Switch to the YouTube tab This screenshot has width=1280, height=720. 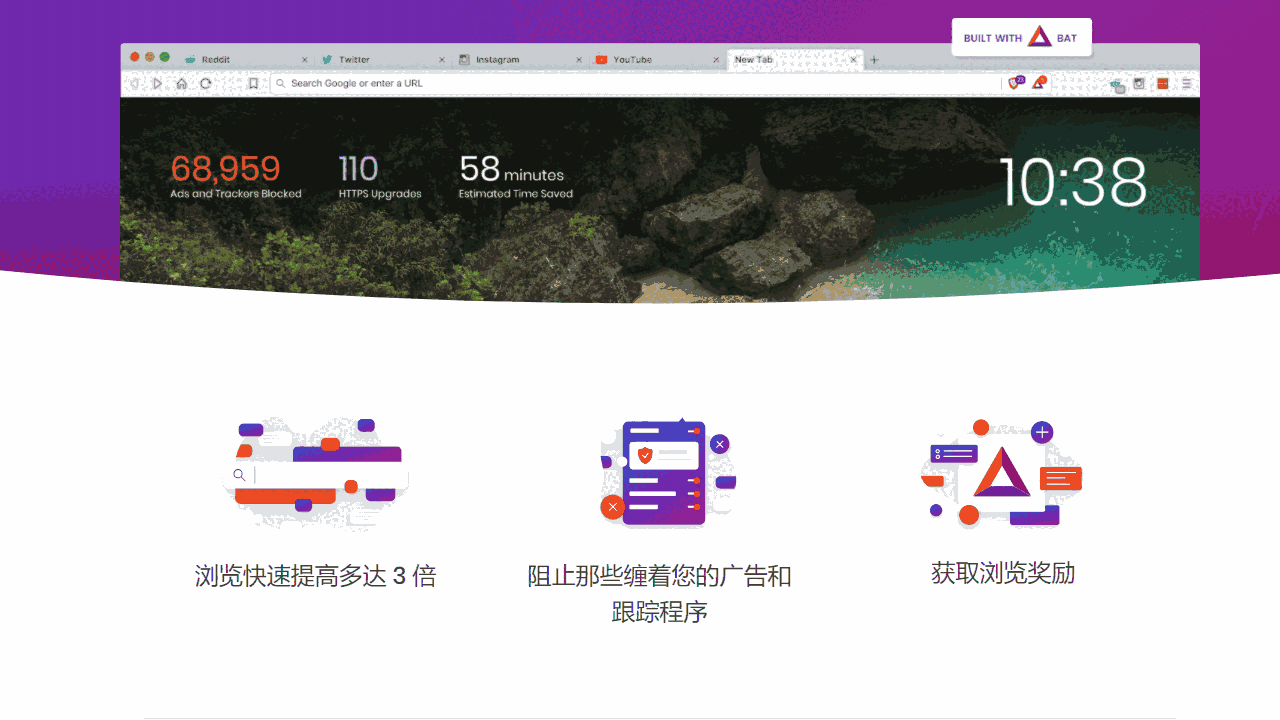[635, 60]
